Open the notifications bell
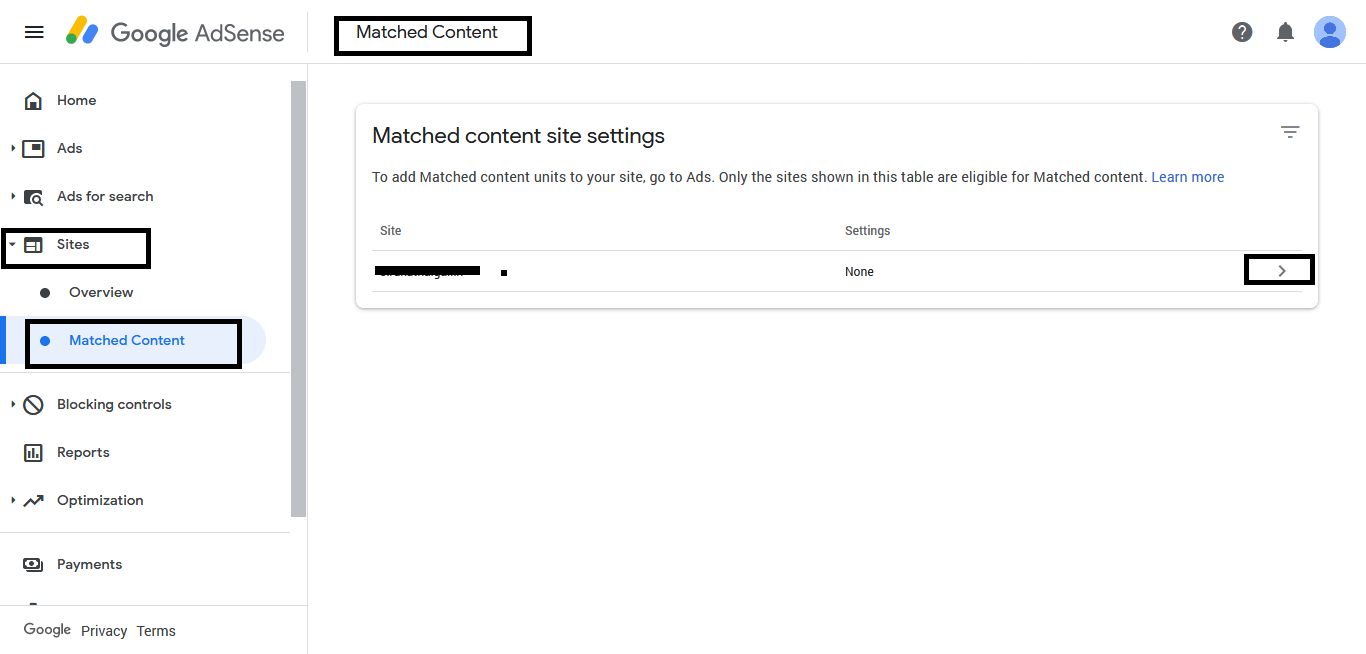 1286,32
